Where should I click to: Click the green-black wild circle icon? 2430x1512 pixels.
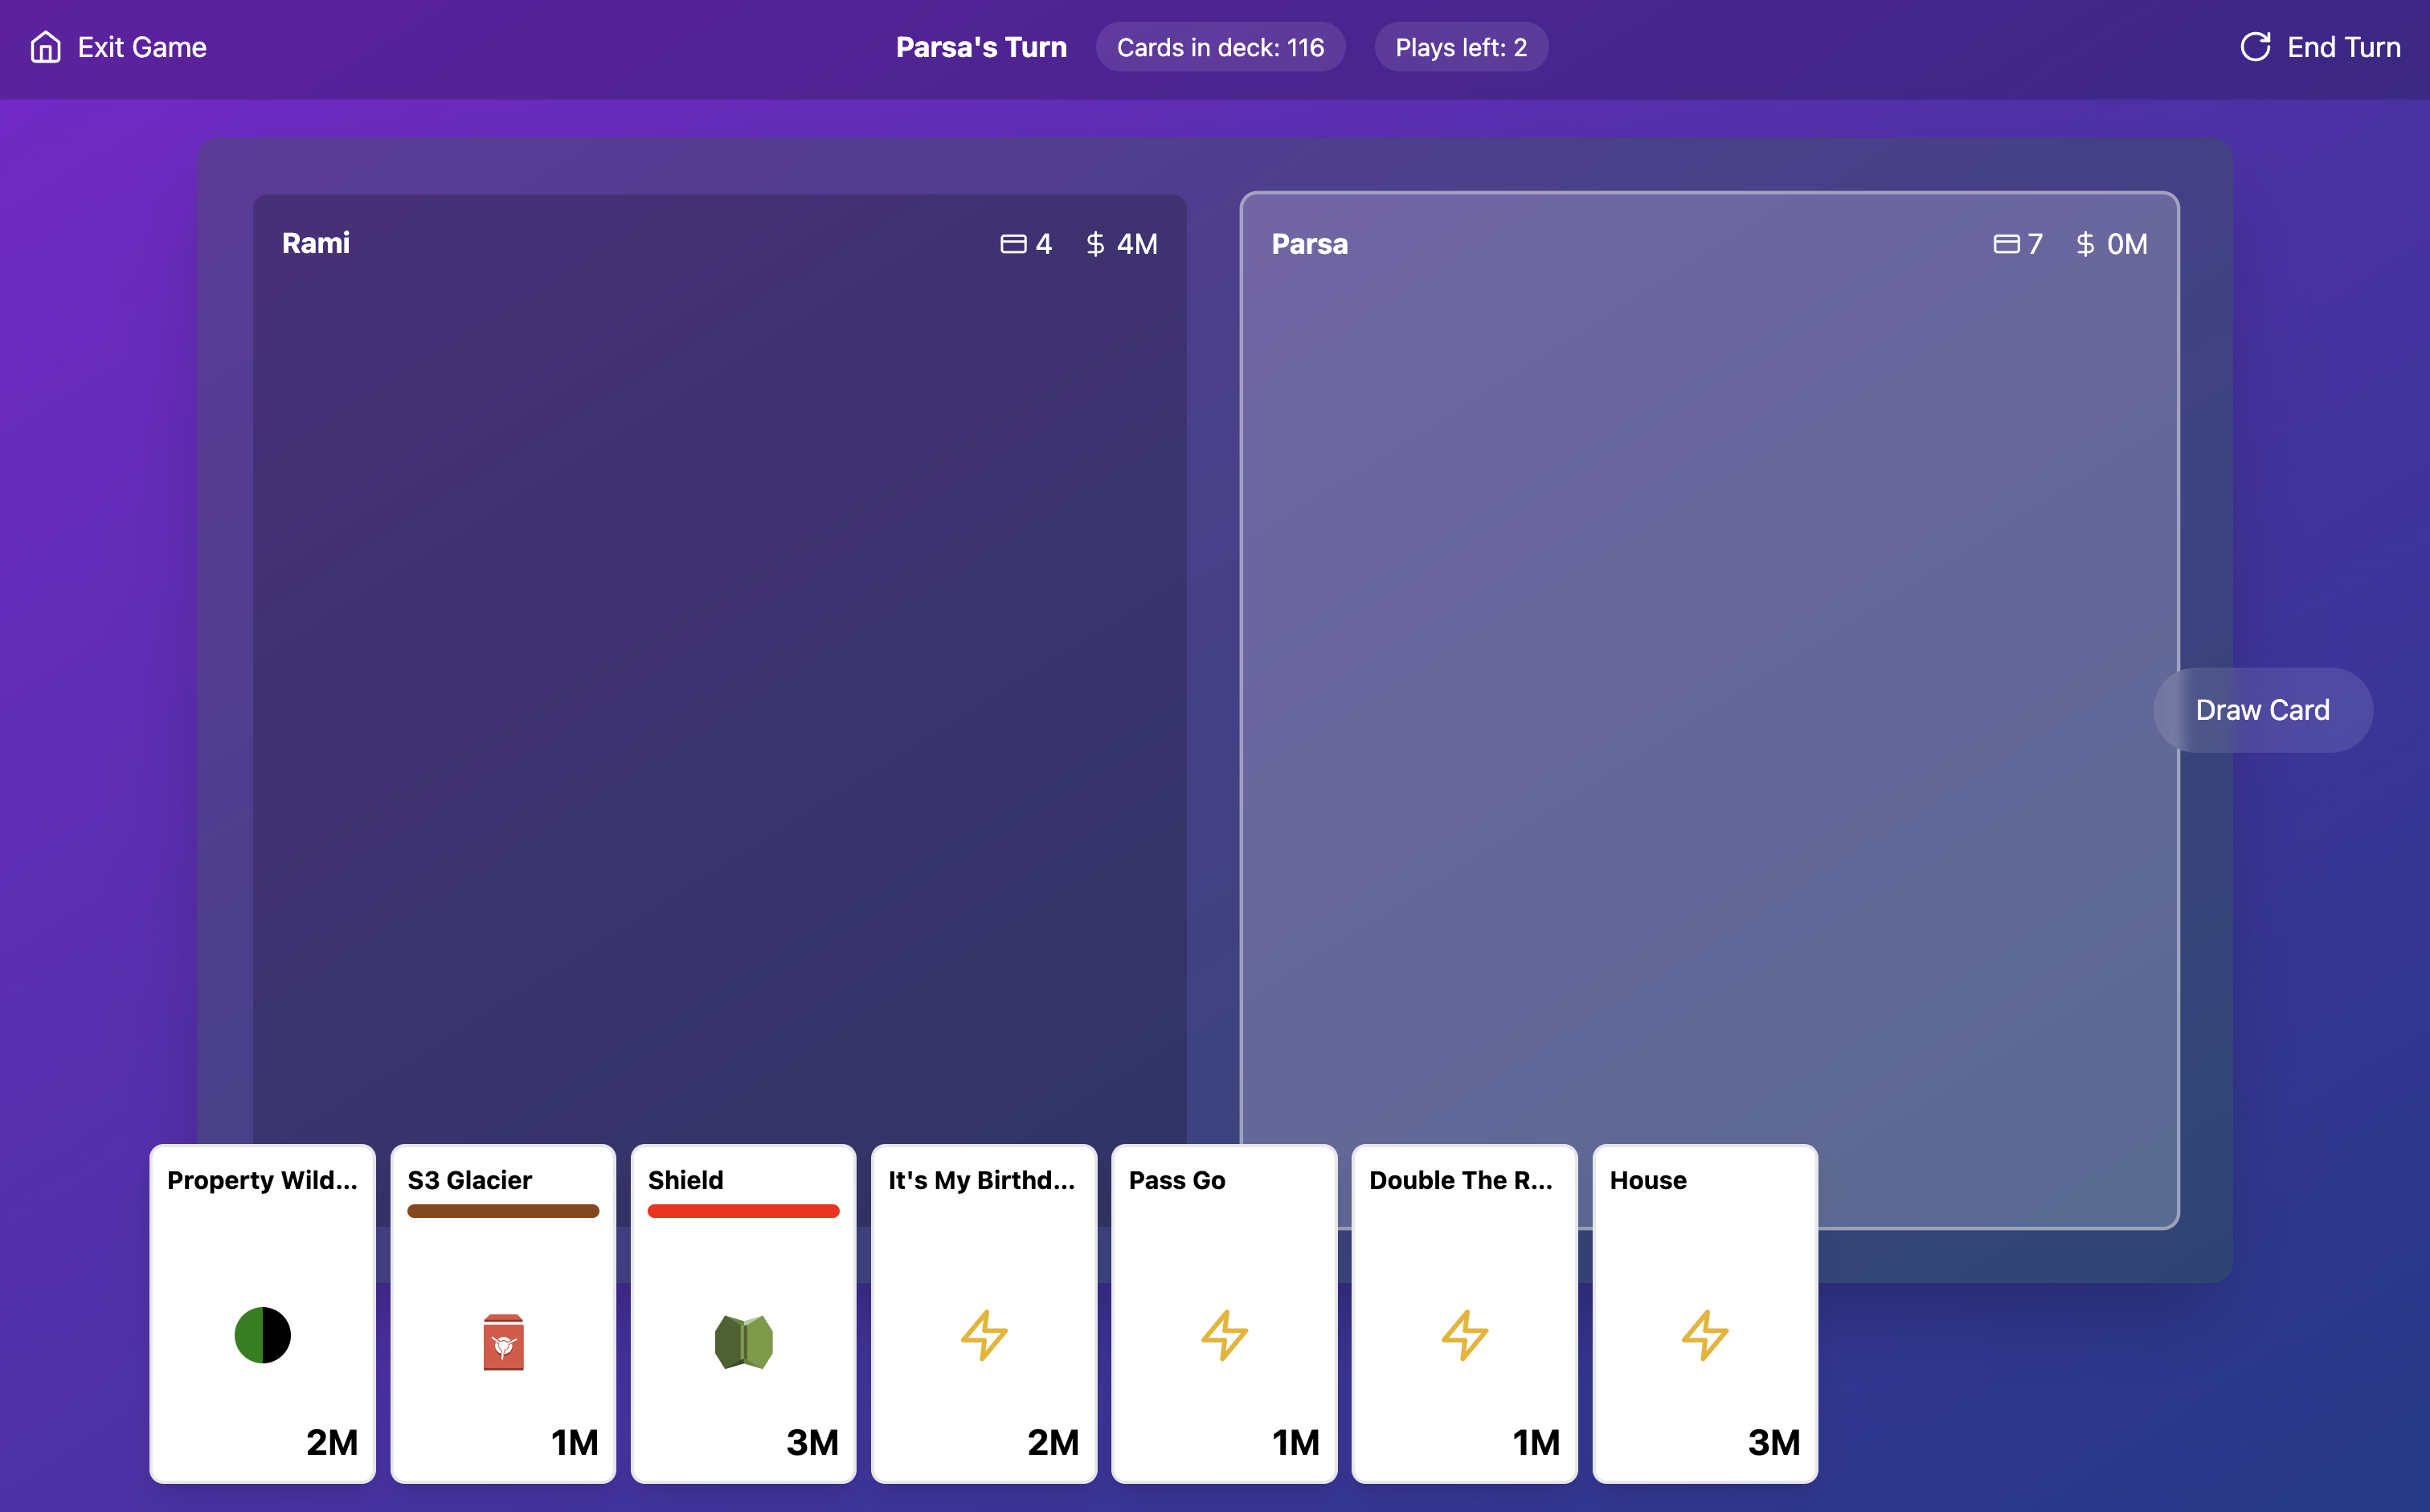[x=262, y=1335]
